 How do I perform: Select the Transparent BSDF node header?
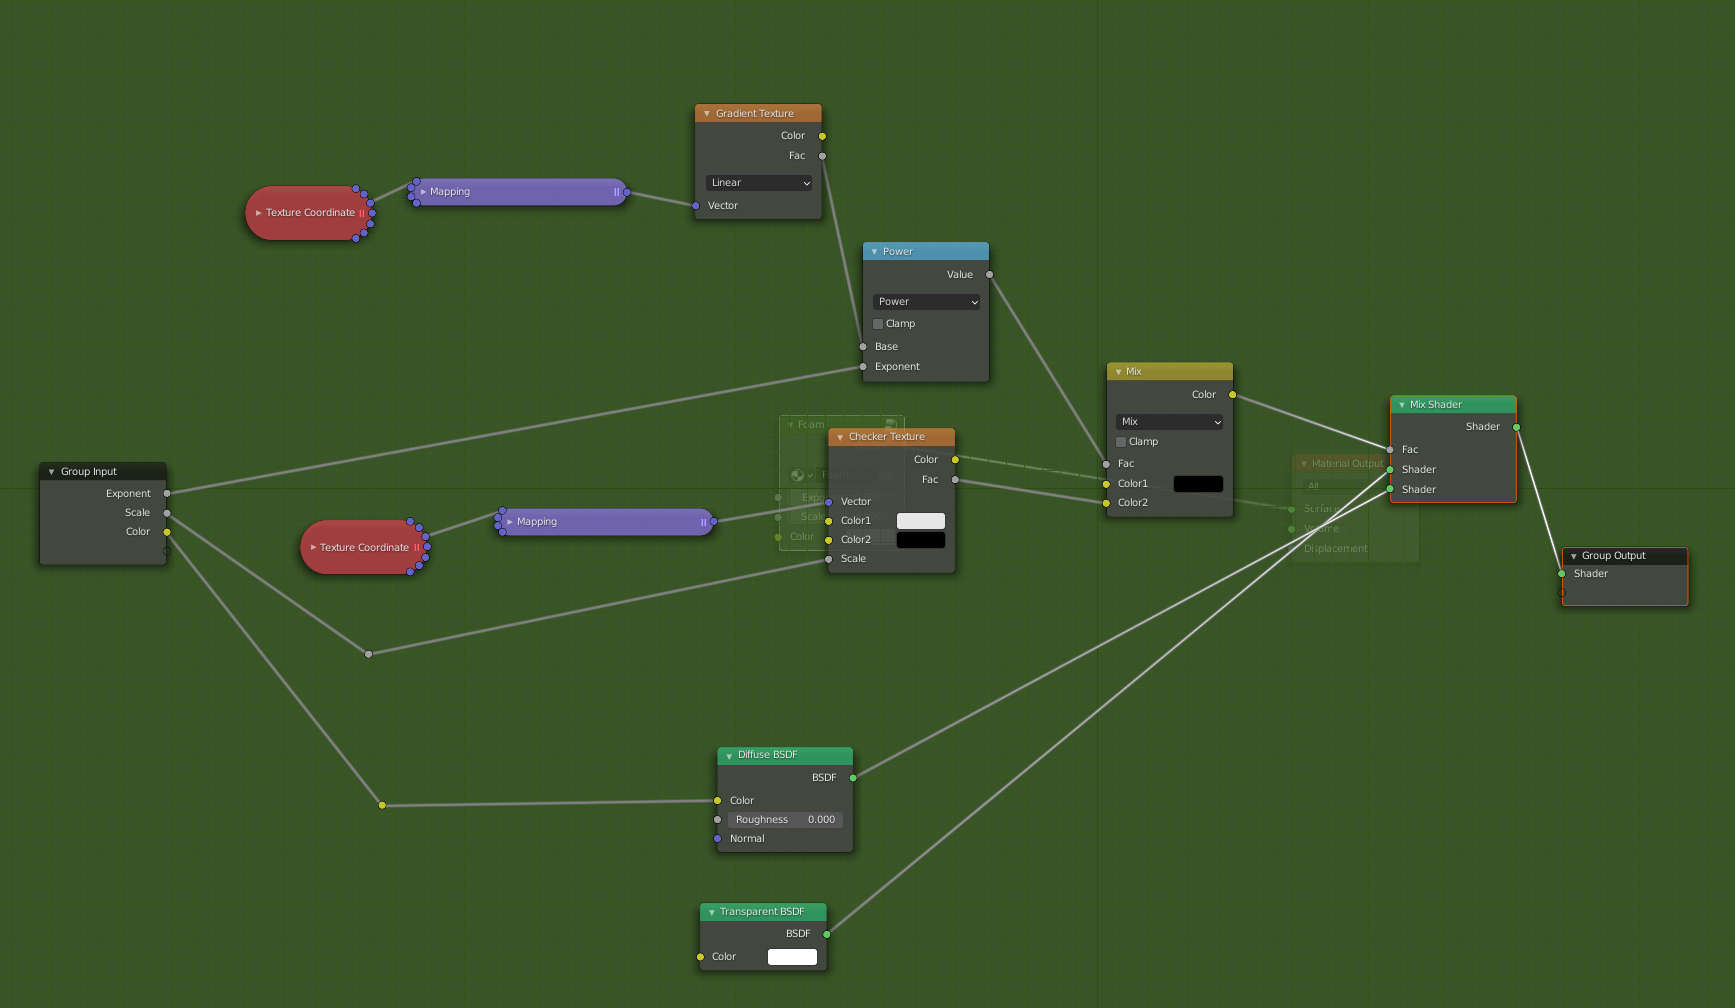click(x=763, y=912)
